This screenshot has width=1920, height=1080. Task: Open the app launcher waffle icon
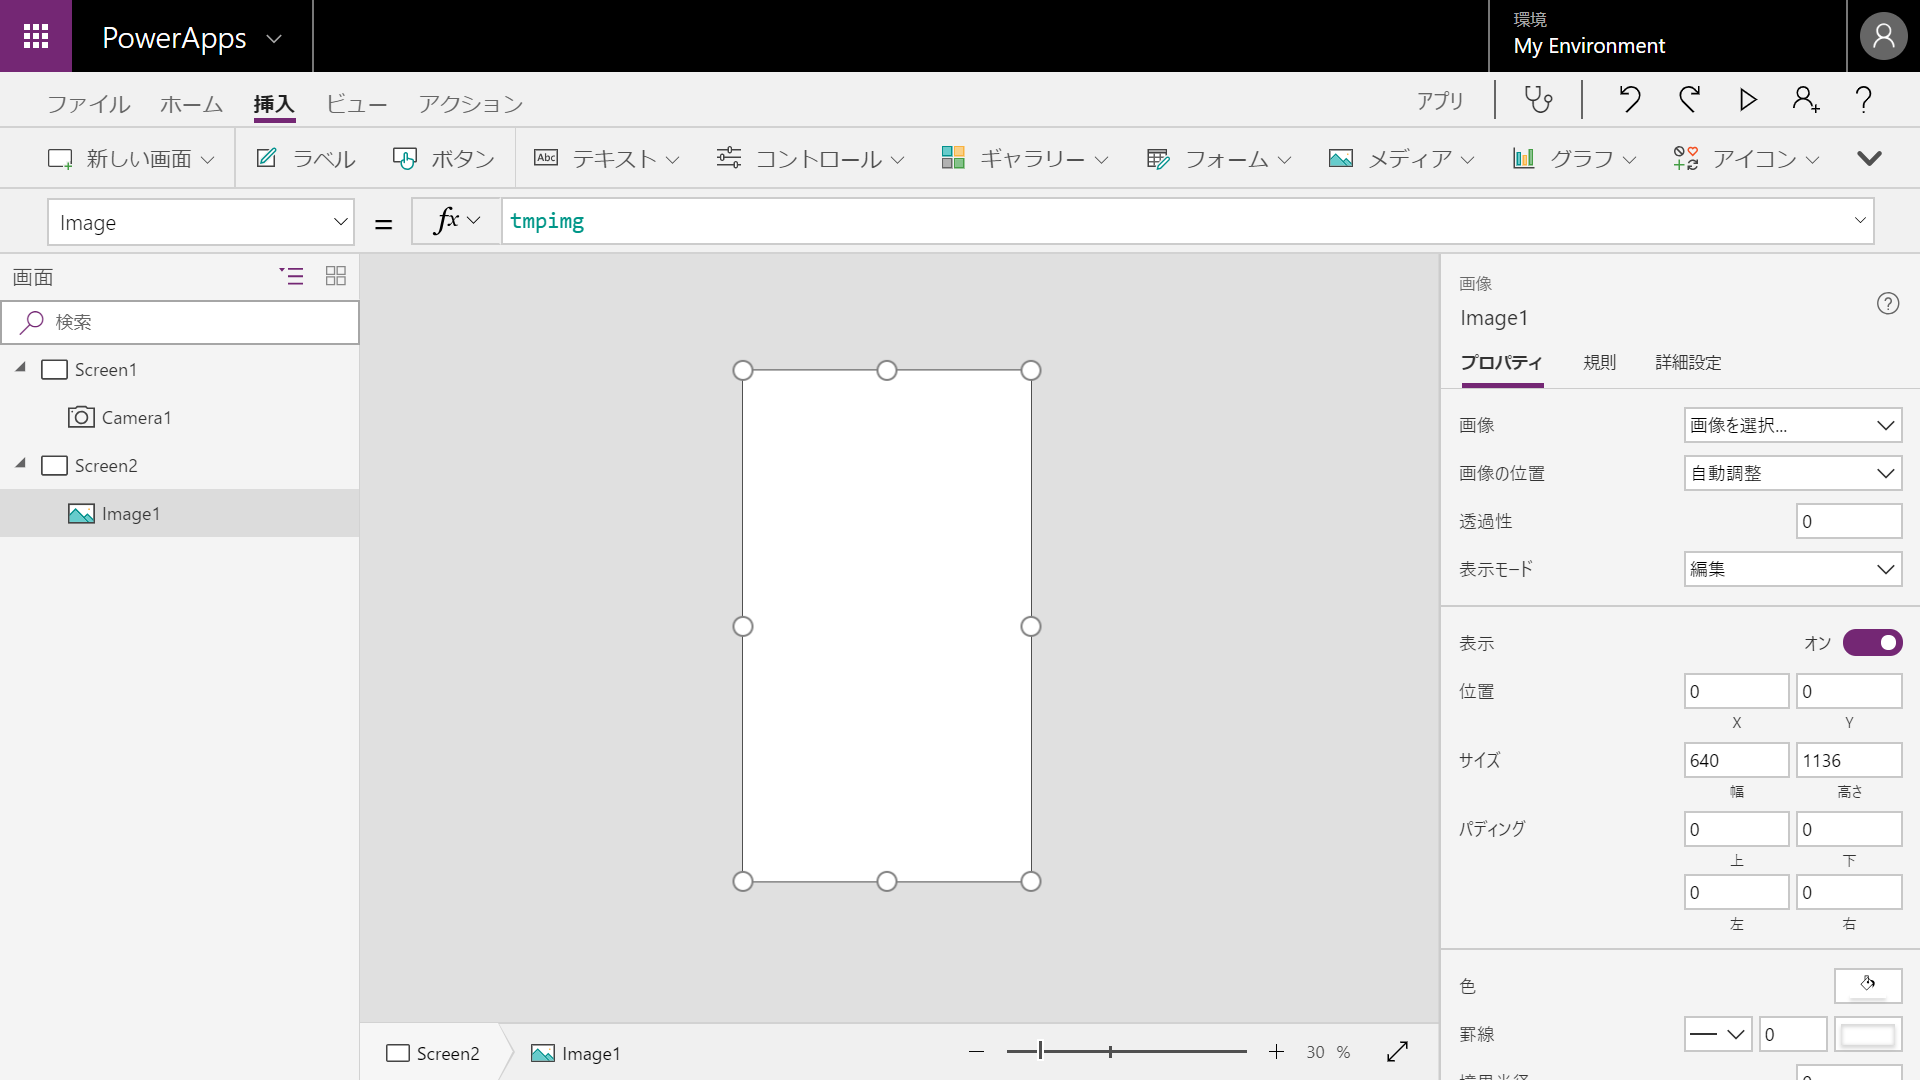[36, 36]
